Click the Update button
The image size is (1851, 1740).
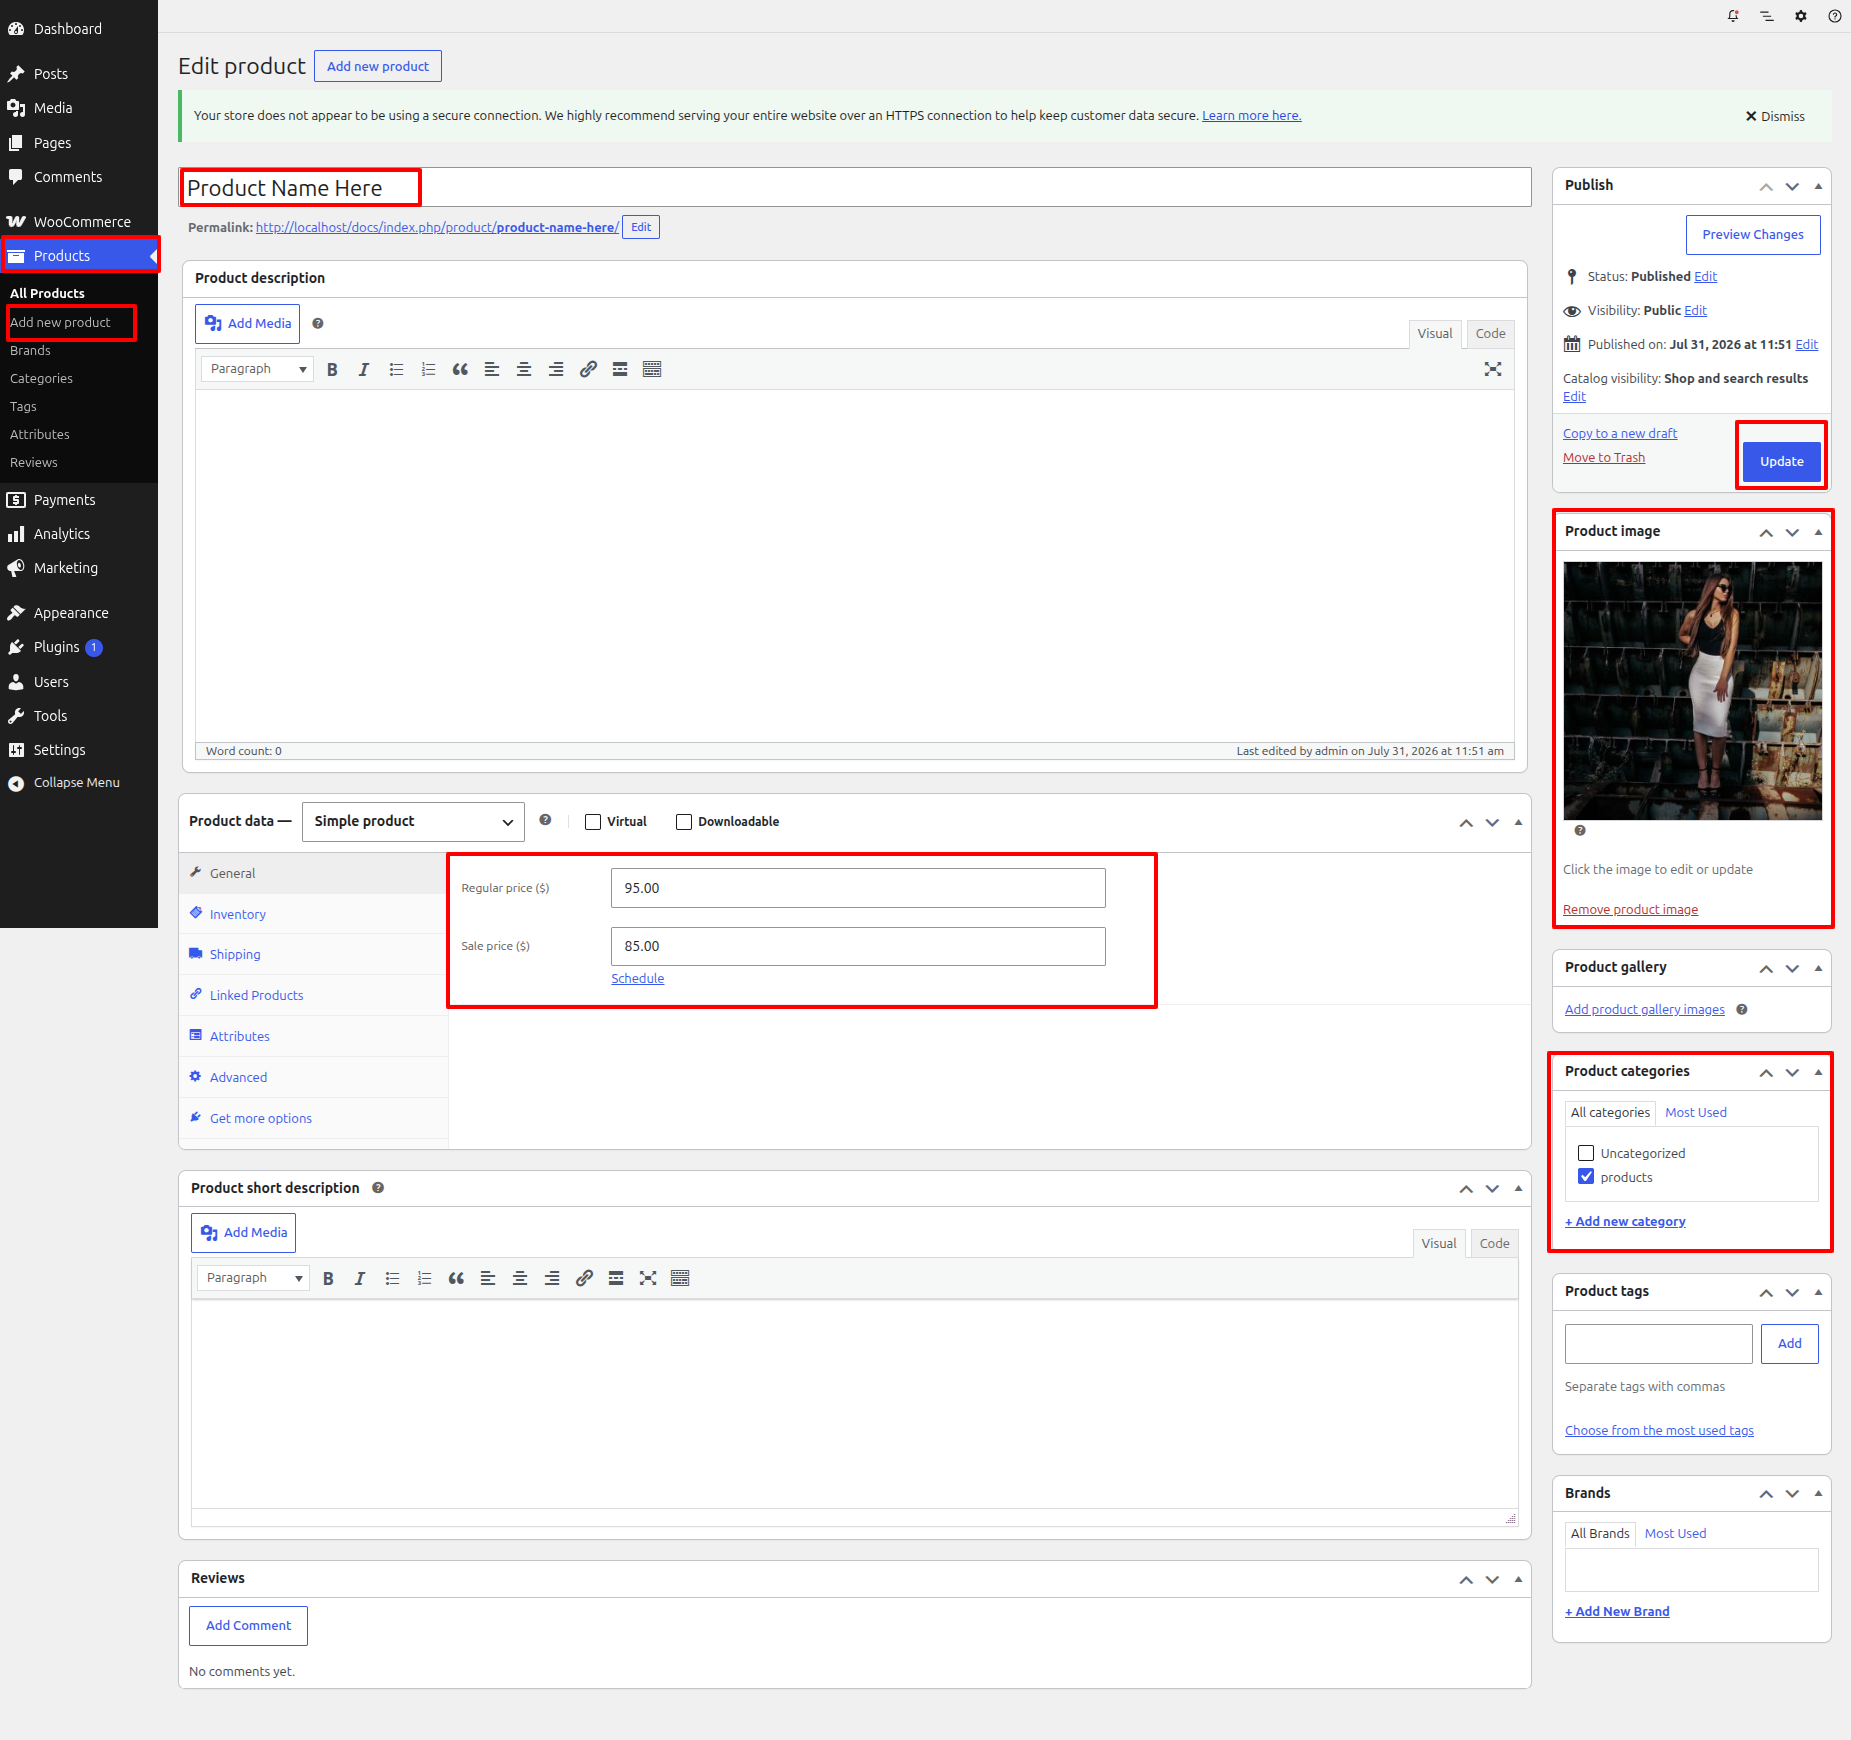[x=1782, y=461]
